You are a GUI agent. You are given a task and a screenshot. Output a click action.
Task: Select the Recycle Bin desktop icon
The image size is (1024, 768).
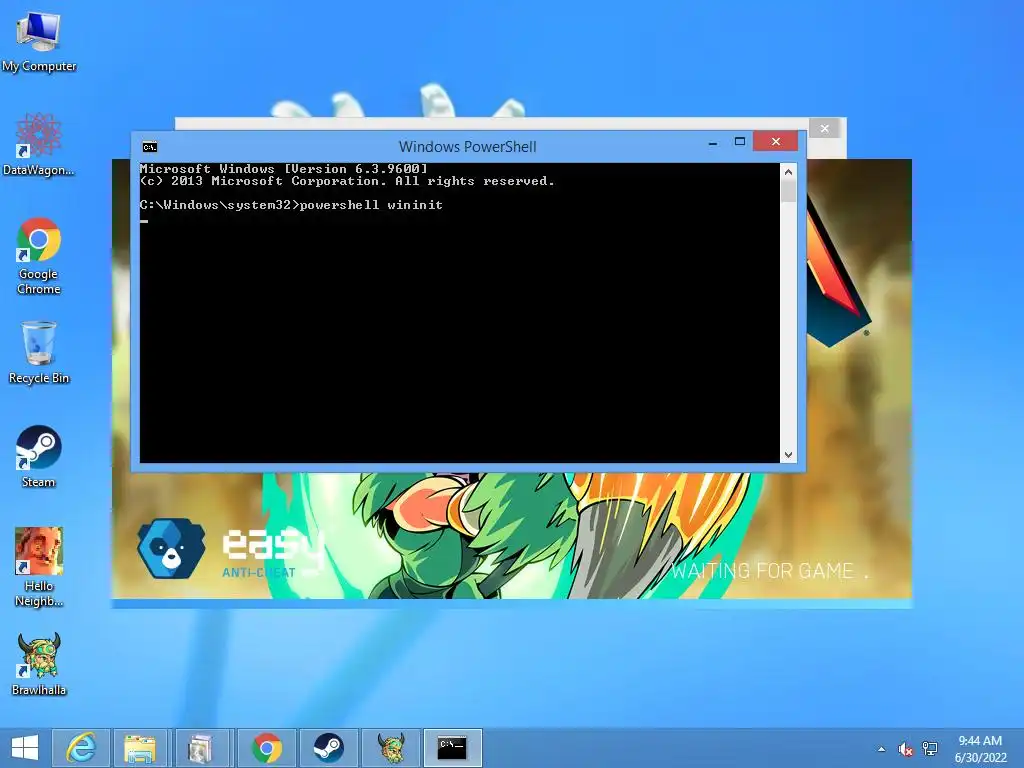(39, 353)
